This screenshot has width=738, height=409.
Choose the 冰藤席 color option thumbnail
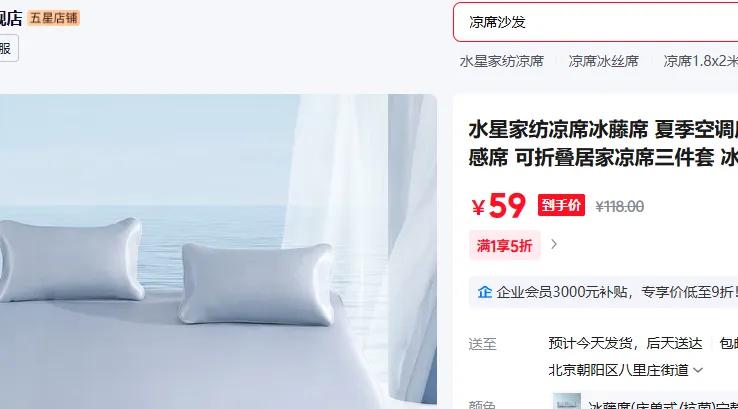click(x=567, y=401)
